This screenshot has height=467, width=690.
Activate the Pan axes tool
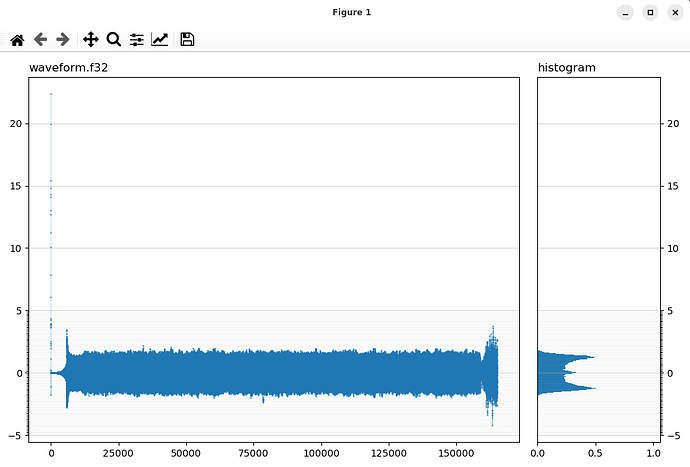tap(91, 40)
